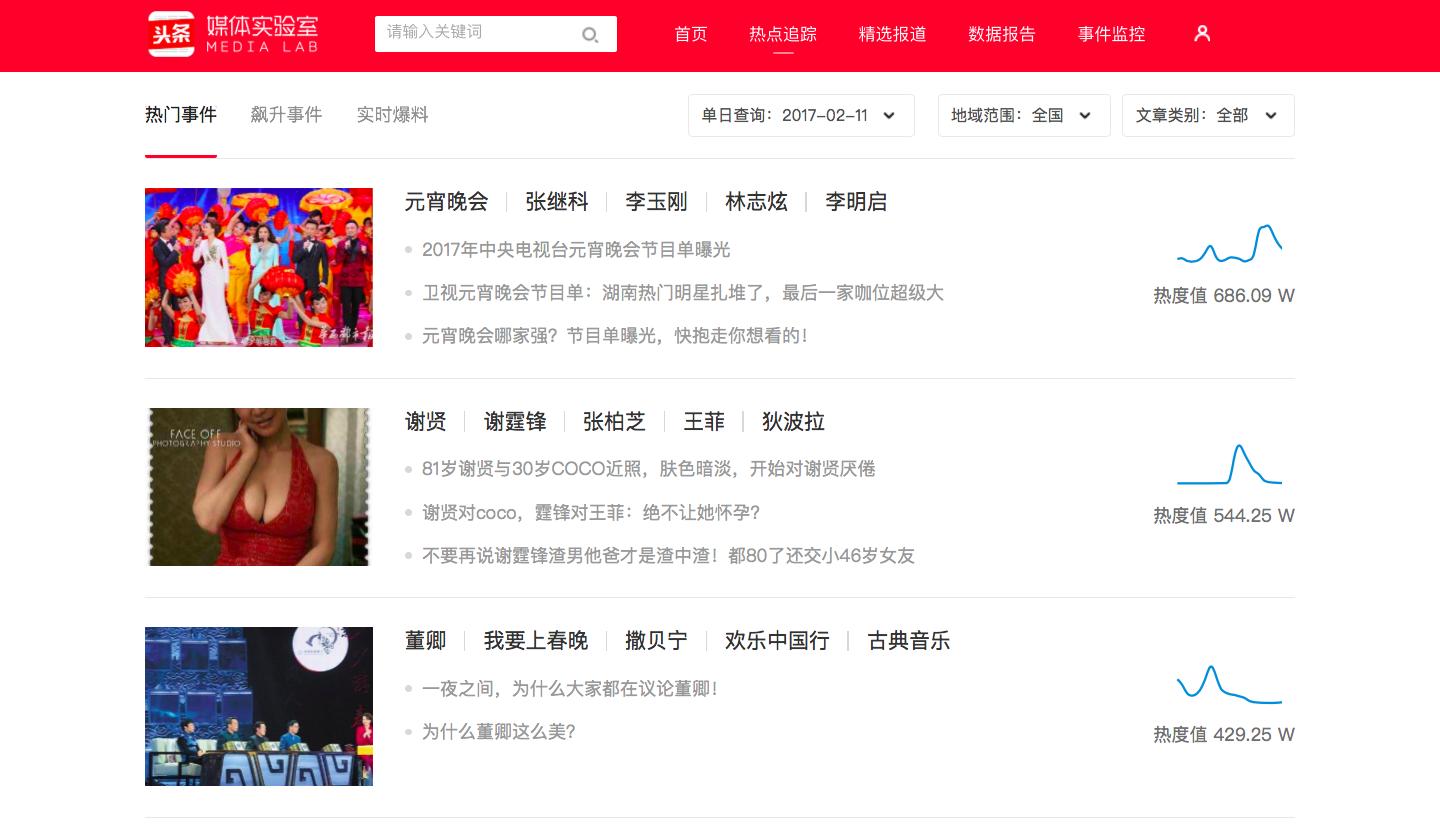Open the 数据报告 menu item

[1002, 33]
